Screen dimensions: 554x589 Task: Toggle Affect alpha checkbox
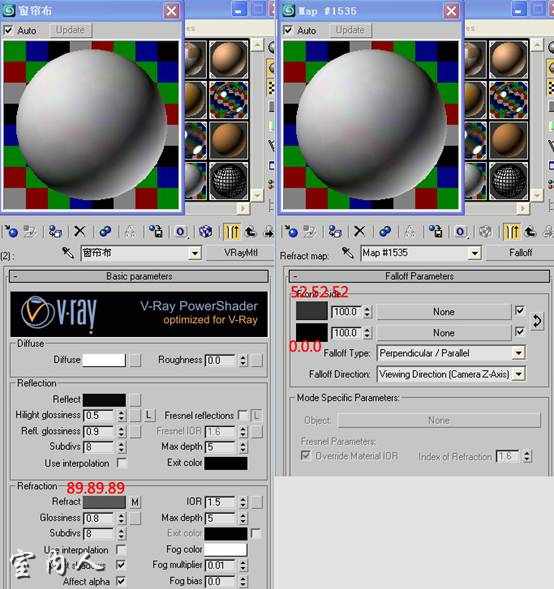coord(121,581)
